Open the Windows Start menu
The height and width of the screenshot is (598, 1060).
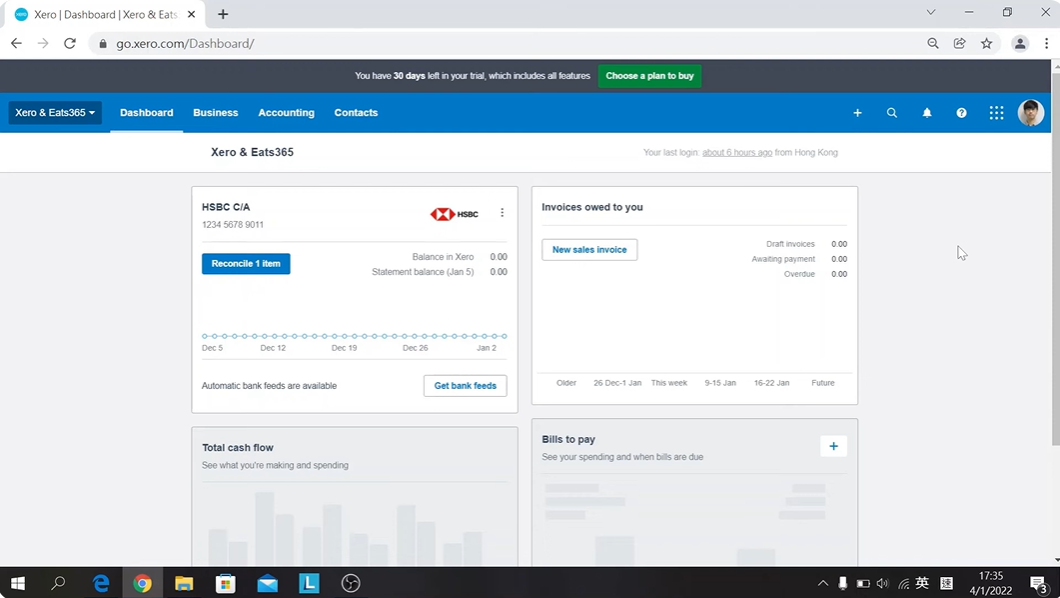point(18,583)
